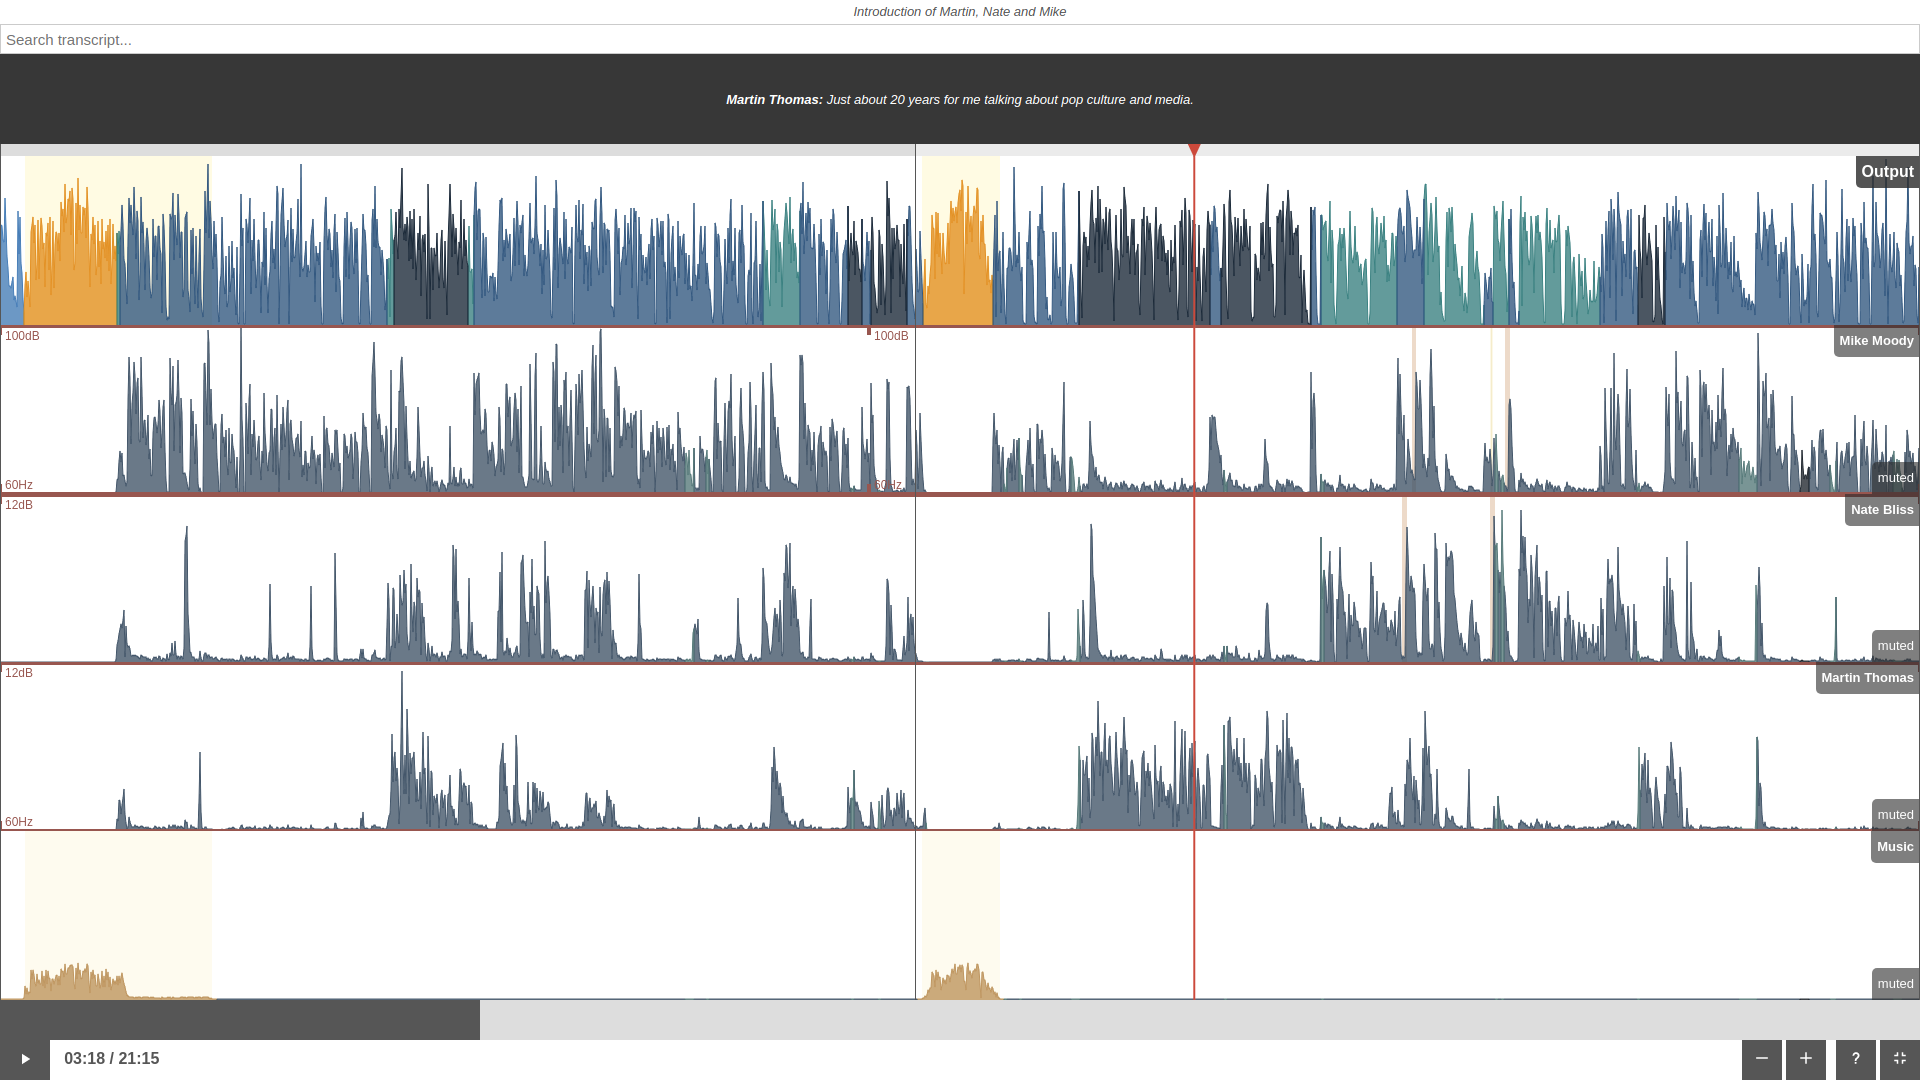Click the 12dB label on Nate Bliss track

click(19, 505)
